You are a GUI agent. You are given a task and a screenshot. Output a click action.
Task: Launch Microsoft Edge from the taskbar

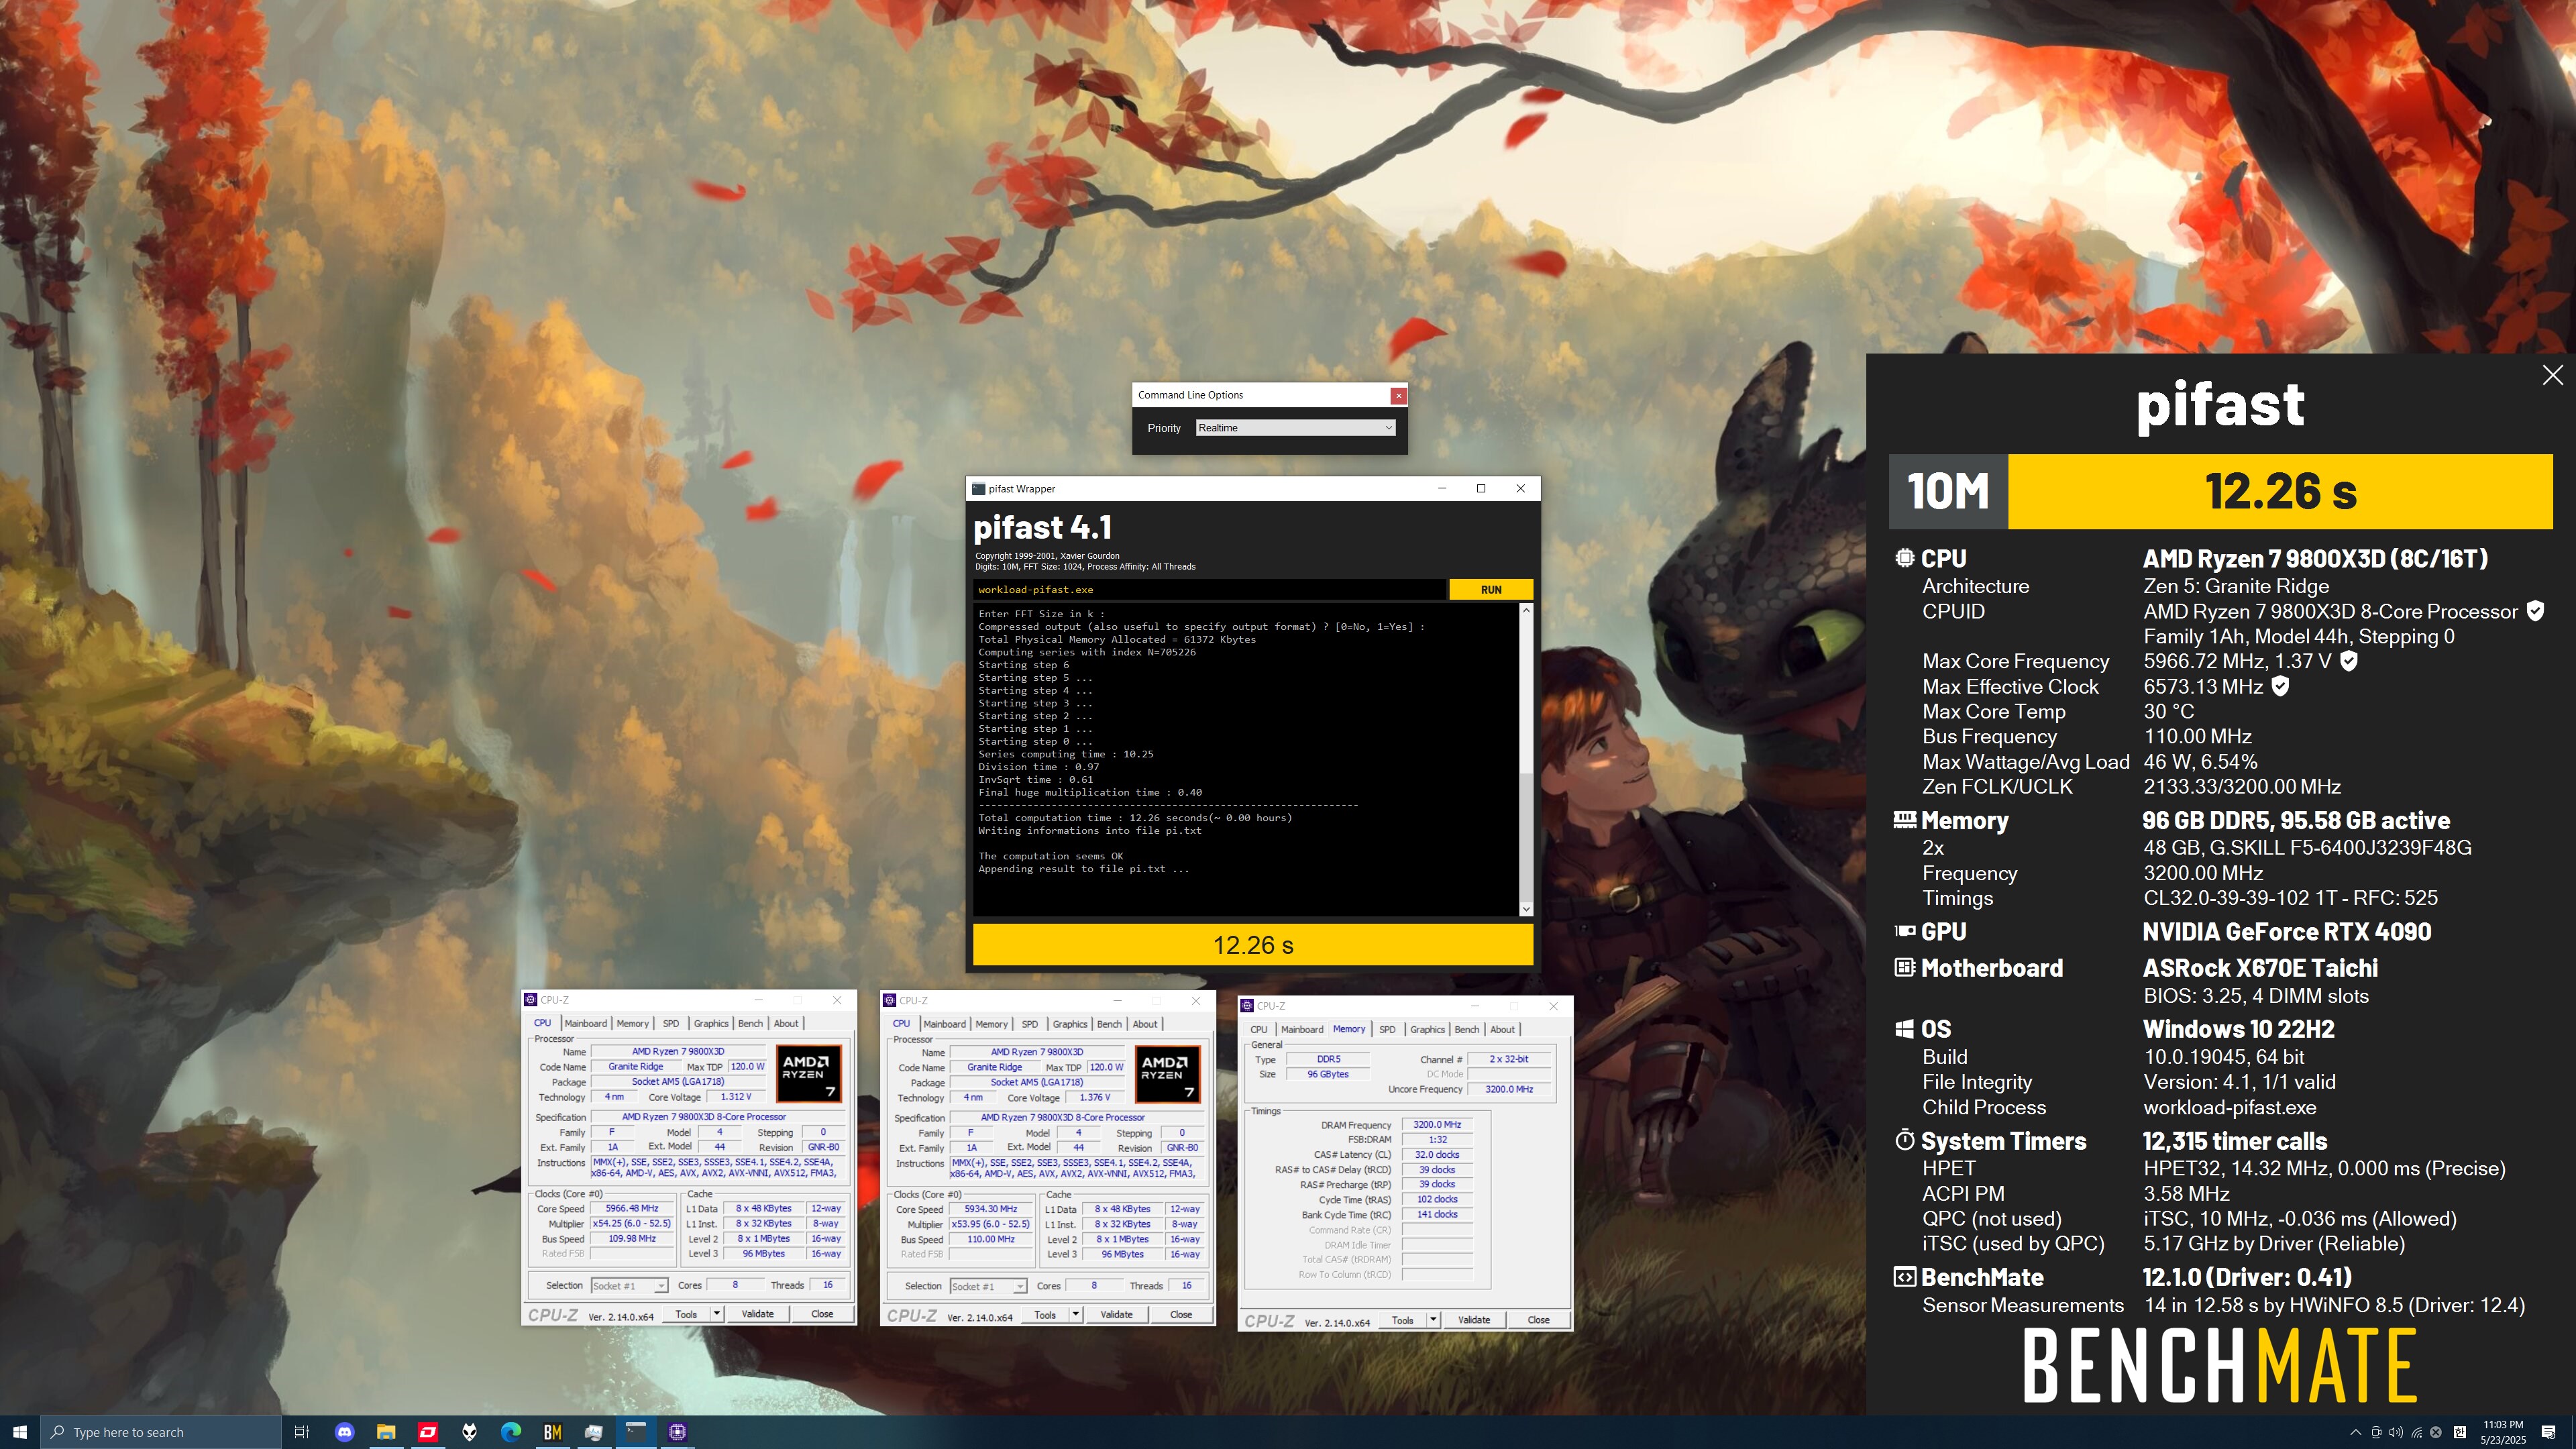tap(511, 1432)
